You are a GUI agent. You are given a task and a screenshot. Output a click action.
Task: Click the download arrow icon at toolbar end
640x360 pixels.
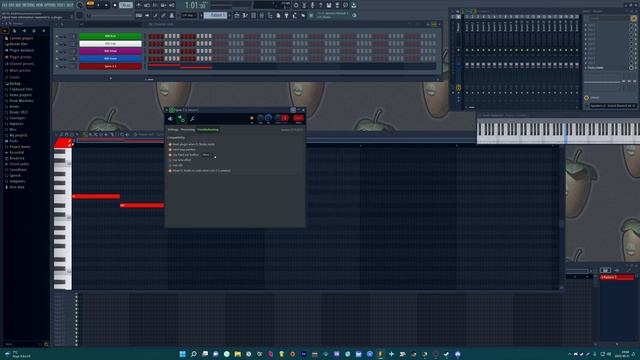click(354, 5)
